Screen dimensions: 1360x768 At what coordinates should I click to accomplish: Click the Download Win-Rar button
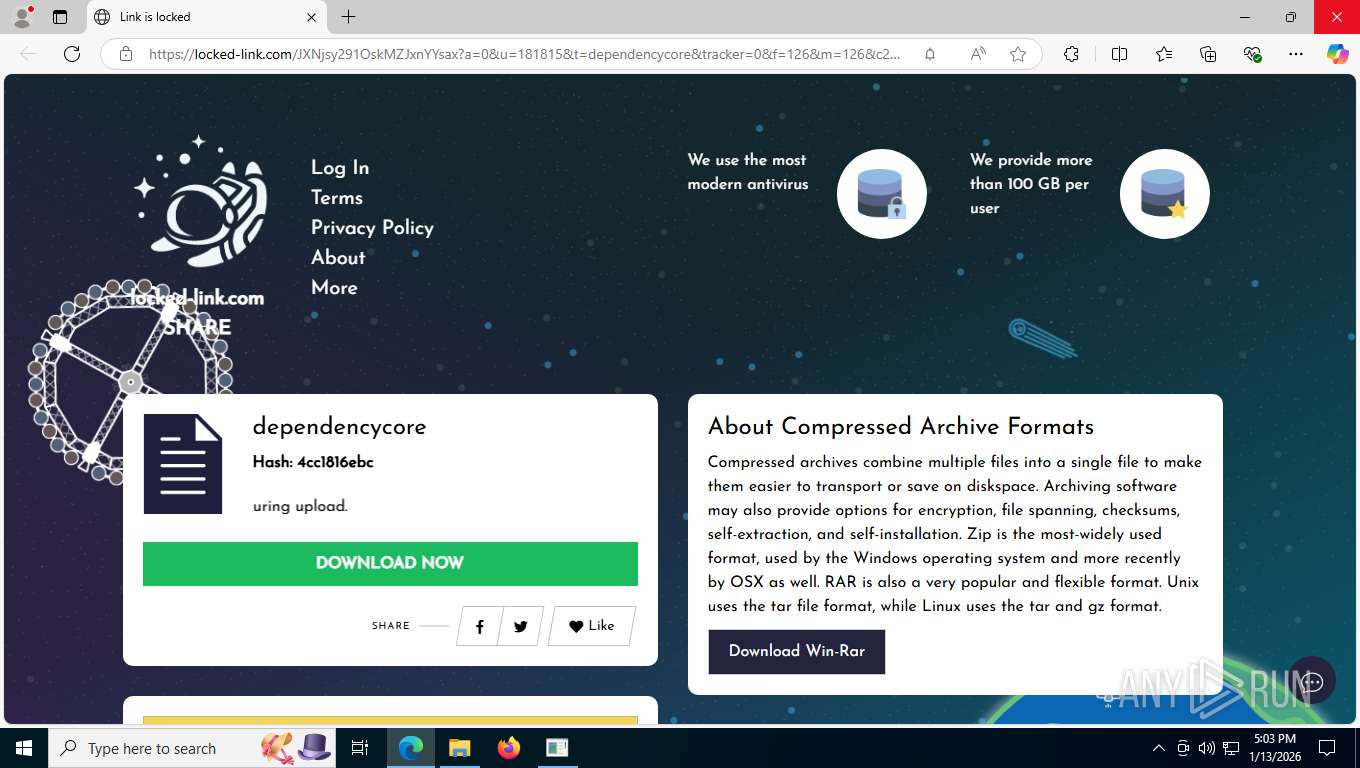(797, 651)
